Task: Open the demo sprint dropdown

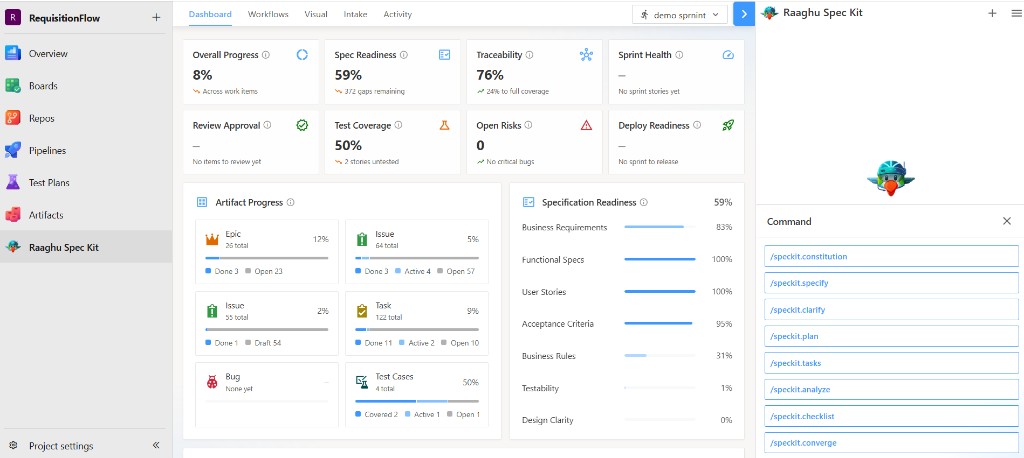Action: 680,14
